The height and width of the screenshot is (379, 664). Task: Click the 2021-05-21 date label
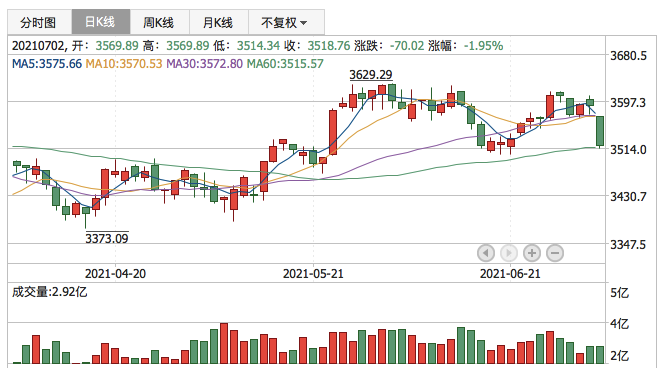313,274
